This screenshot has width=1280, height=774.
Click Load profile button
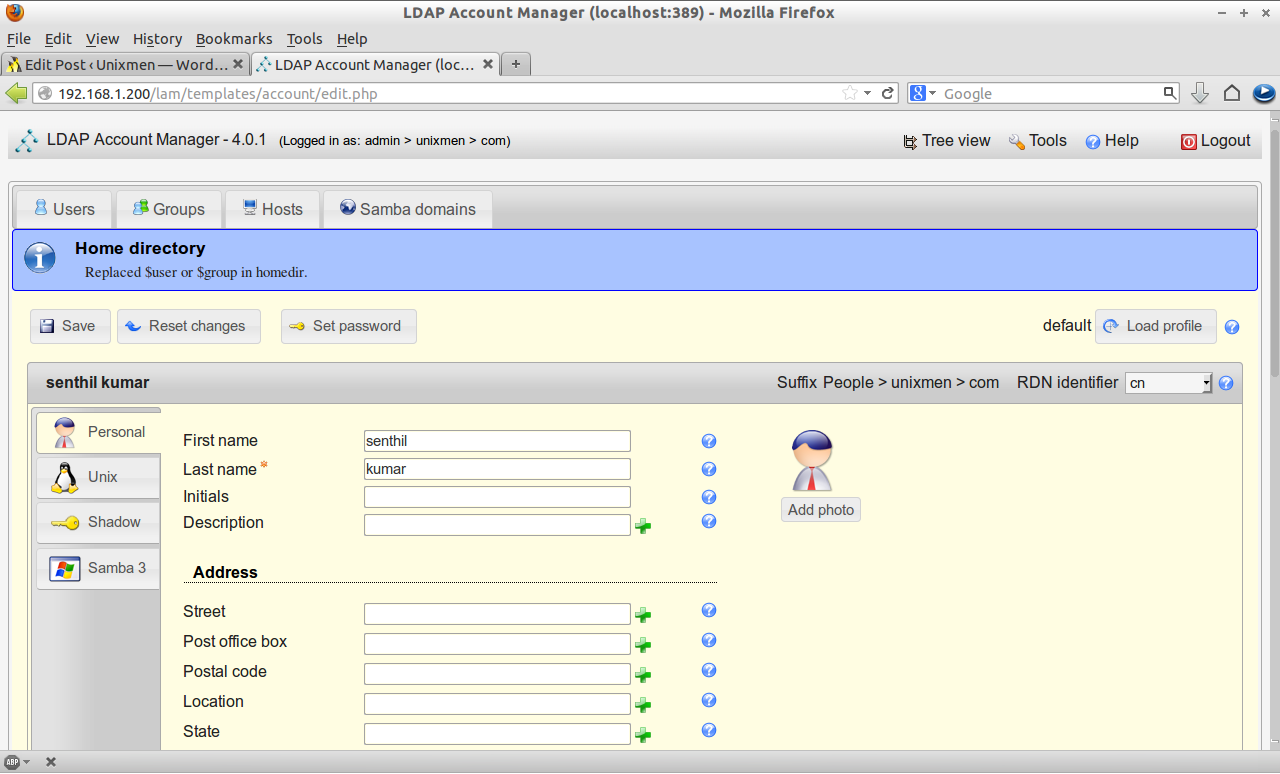point(1156,326)
